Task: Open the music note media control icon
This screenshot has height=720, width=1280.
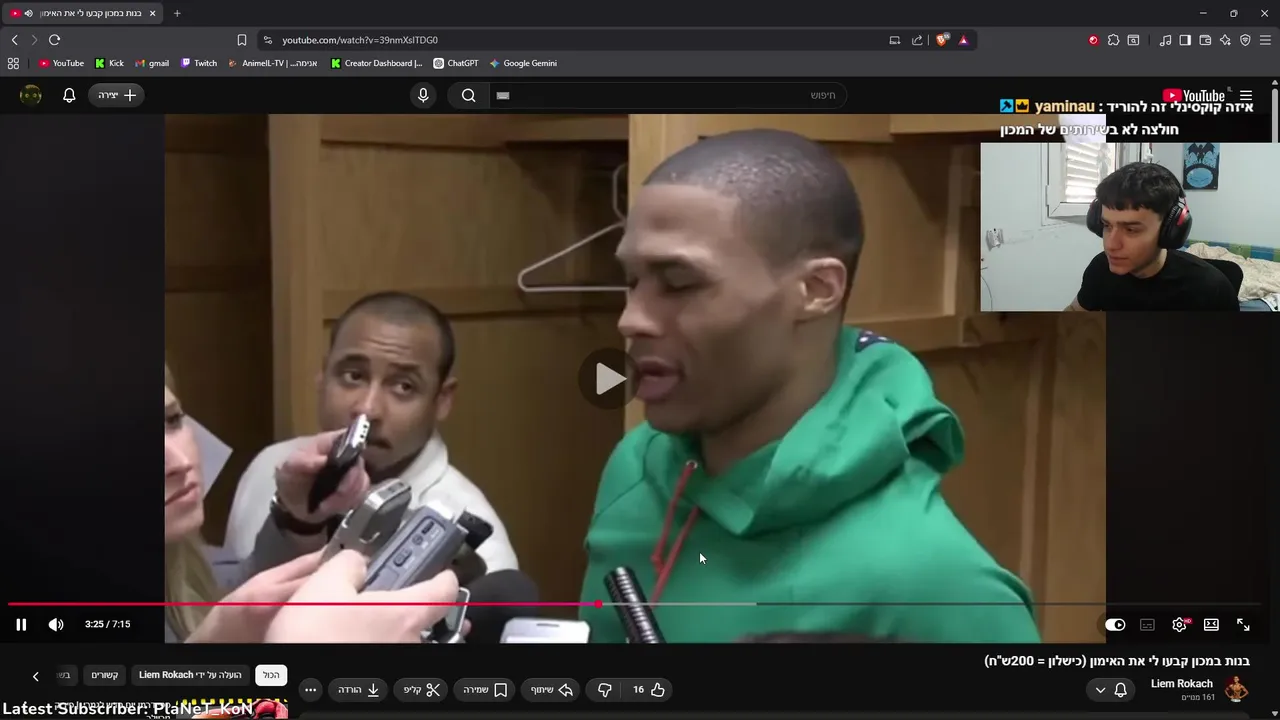Action: [1165, 40]
